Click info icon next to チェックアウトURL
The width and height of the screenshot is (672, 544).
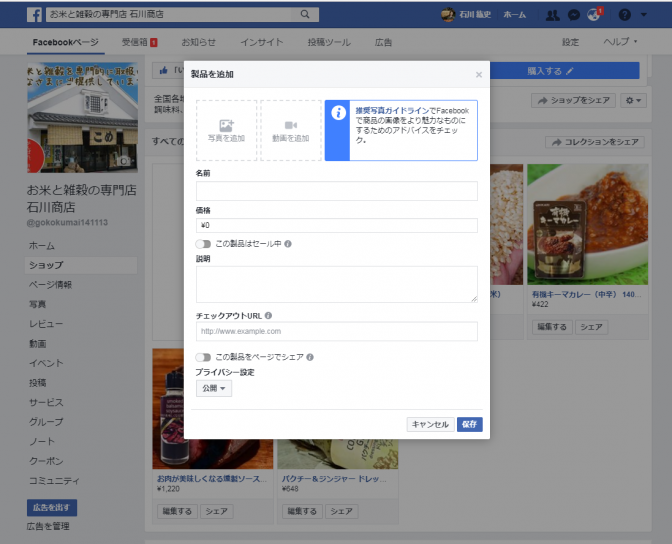[268, 316]
